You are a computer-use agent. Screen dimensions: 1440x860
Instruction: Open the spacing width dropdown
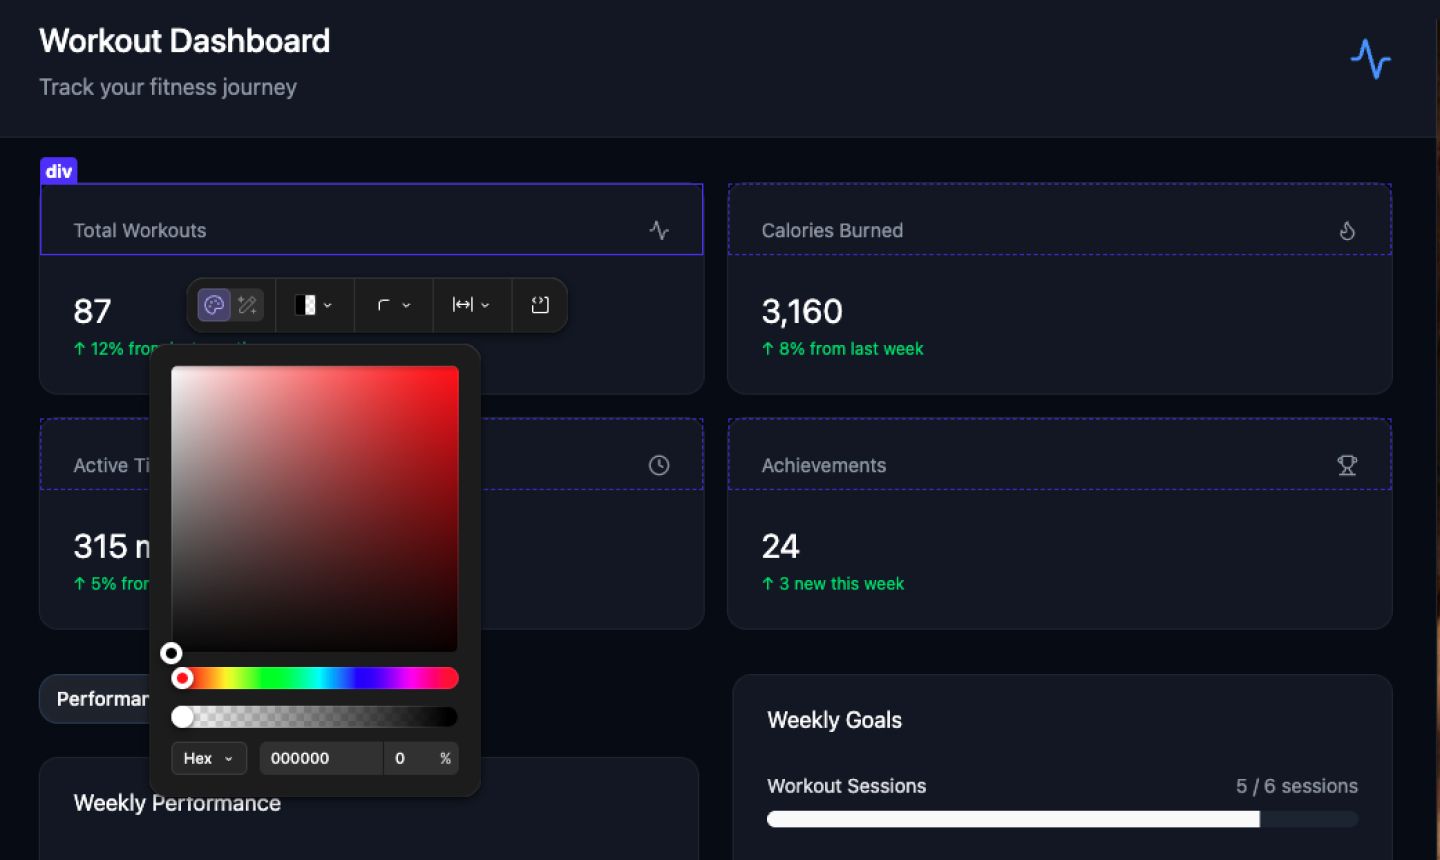coord(471,305)
